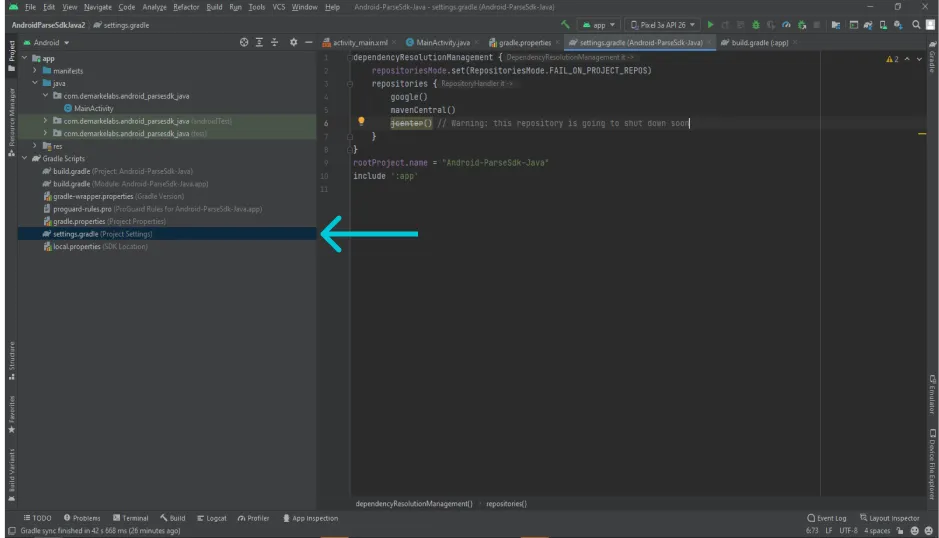Toggle the Build Variants side panel
The width and height of the screenshot is (939, 538).
click(x=11, y=474)
